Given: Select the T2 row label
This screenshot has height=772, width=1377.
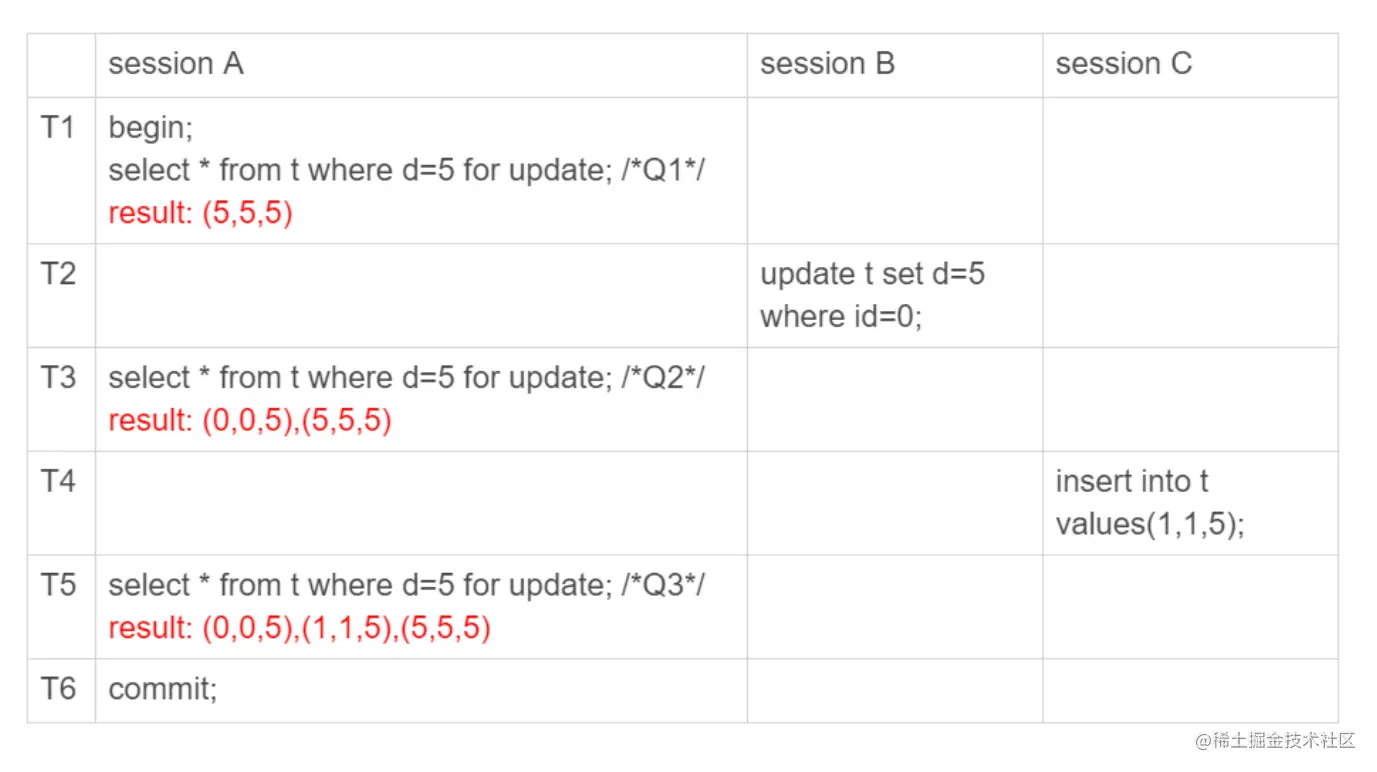Looking at the screenshot, I should point(58,274).
